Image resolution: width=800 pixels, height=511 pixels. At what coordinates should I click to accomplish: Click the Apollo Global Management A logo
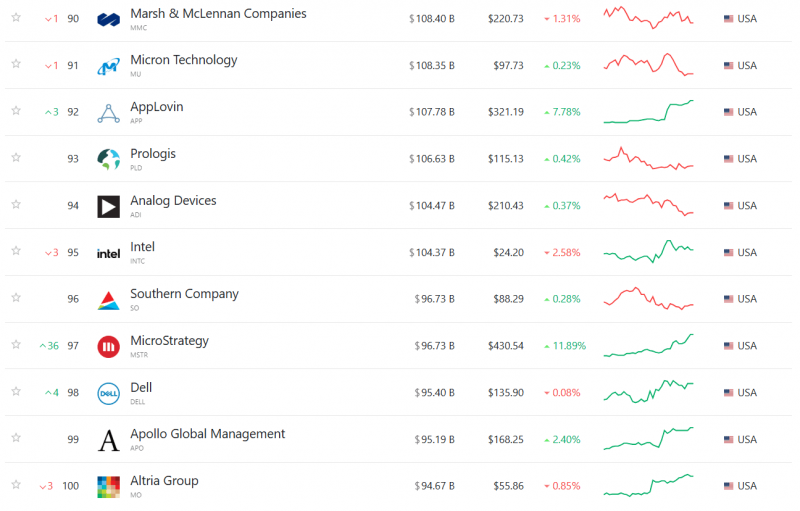108,441
